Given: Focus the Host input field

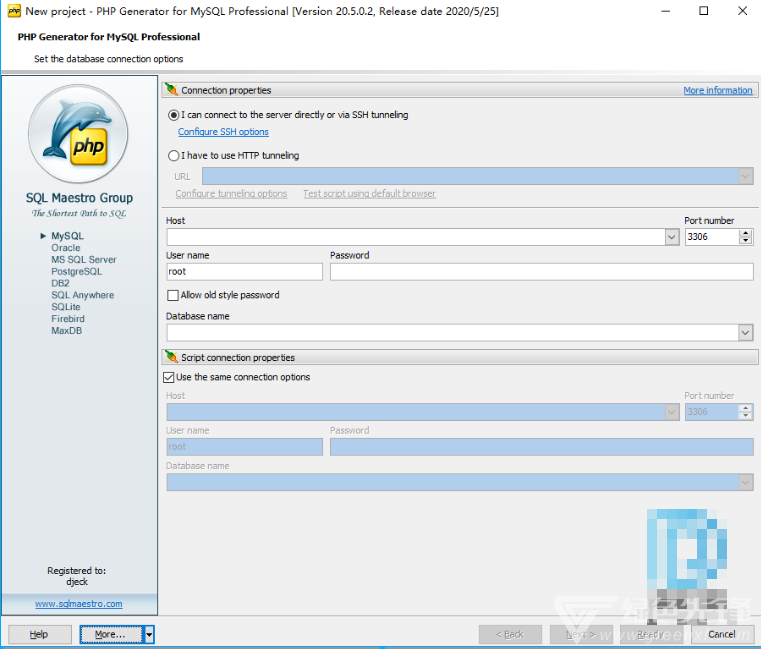Looking at the screenshot, I should point(416,237).
